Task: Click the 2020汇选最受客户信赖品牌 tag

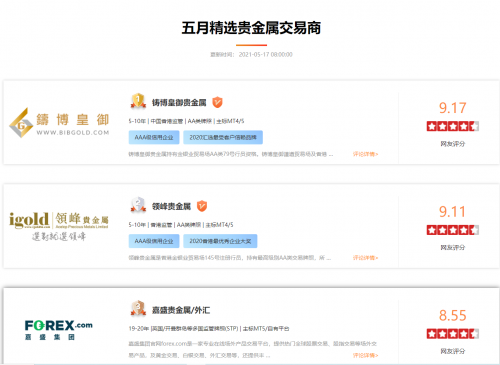Action: point(223,137)
